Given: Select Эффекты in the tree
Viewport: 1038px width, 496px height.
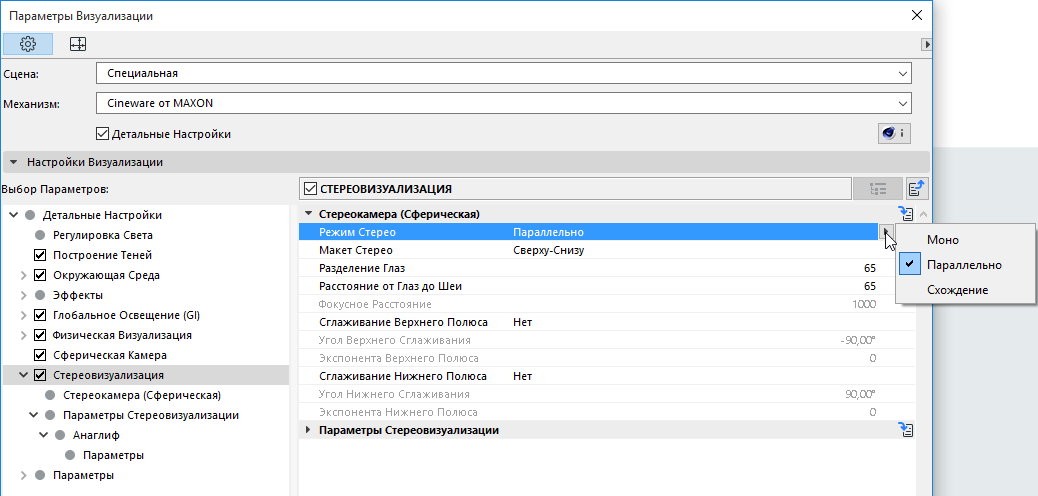Looking at the screenshot, I should click(x=78, y=295).
